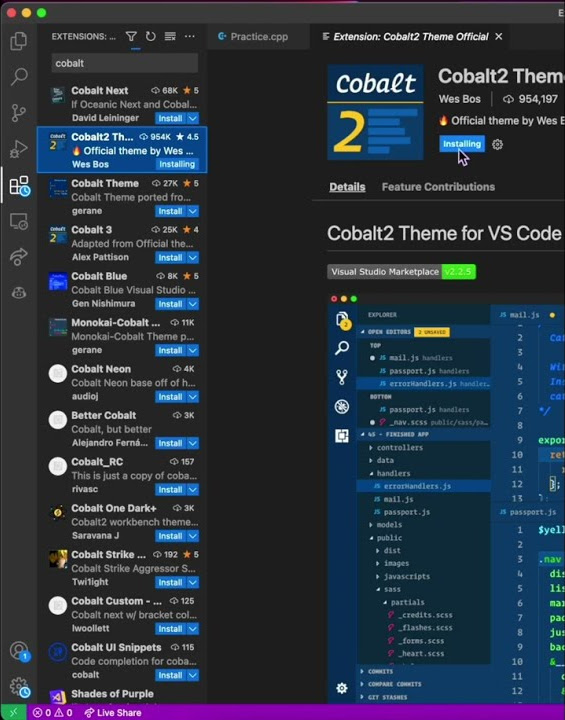Expand Cobalt Blue install dropdown arrow
Viewport: 565px width, 720px height.
point(193,304)
